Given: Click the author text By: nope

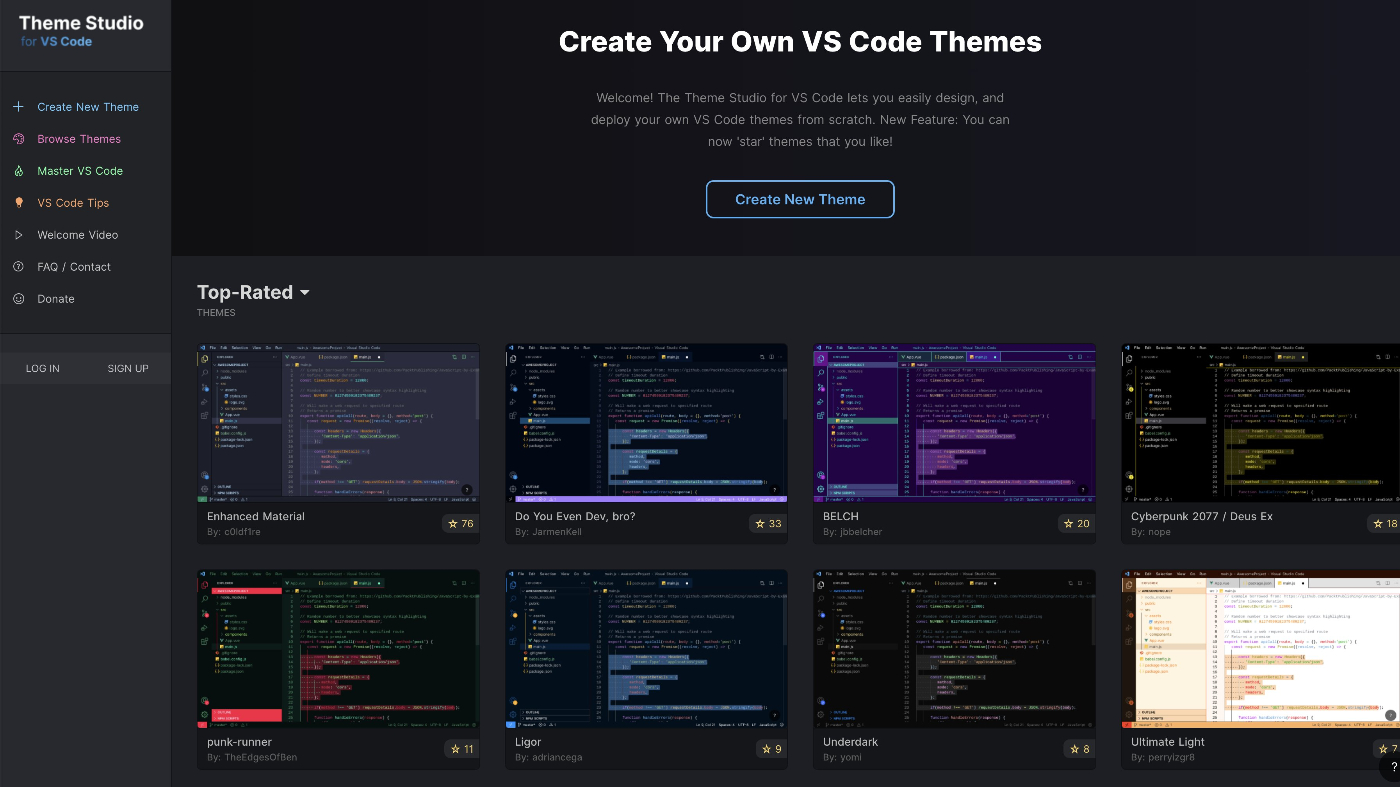Looking at the screenshot, I should click(x=1151, y=532).
